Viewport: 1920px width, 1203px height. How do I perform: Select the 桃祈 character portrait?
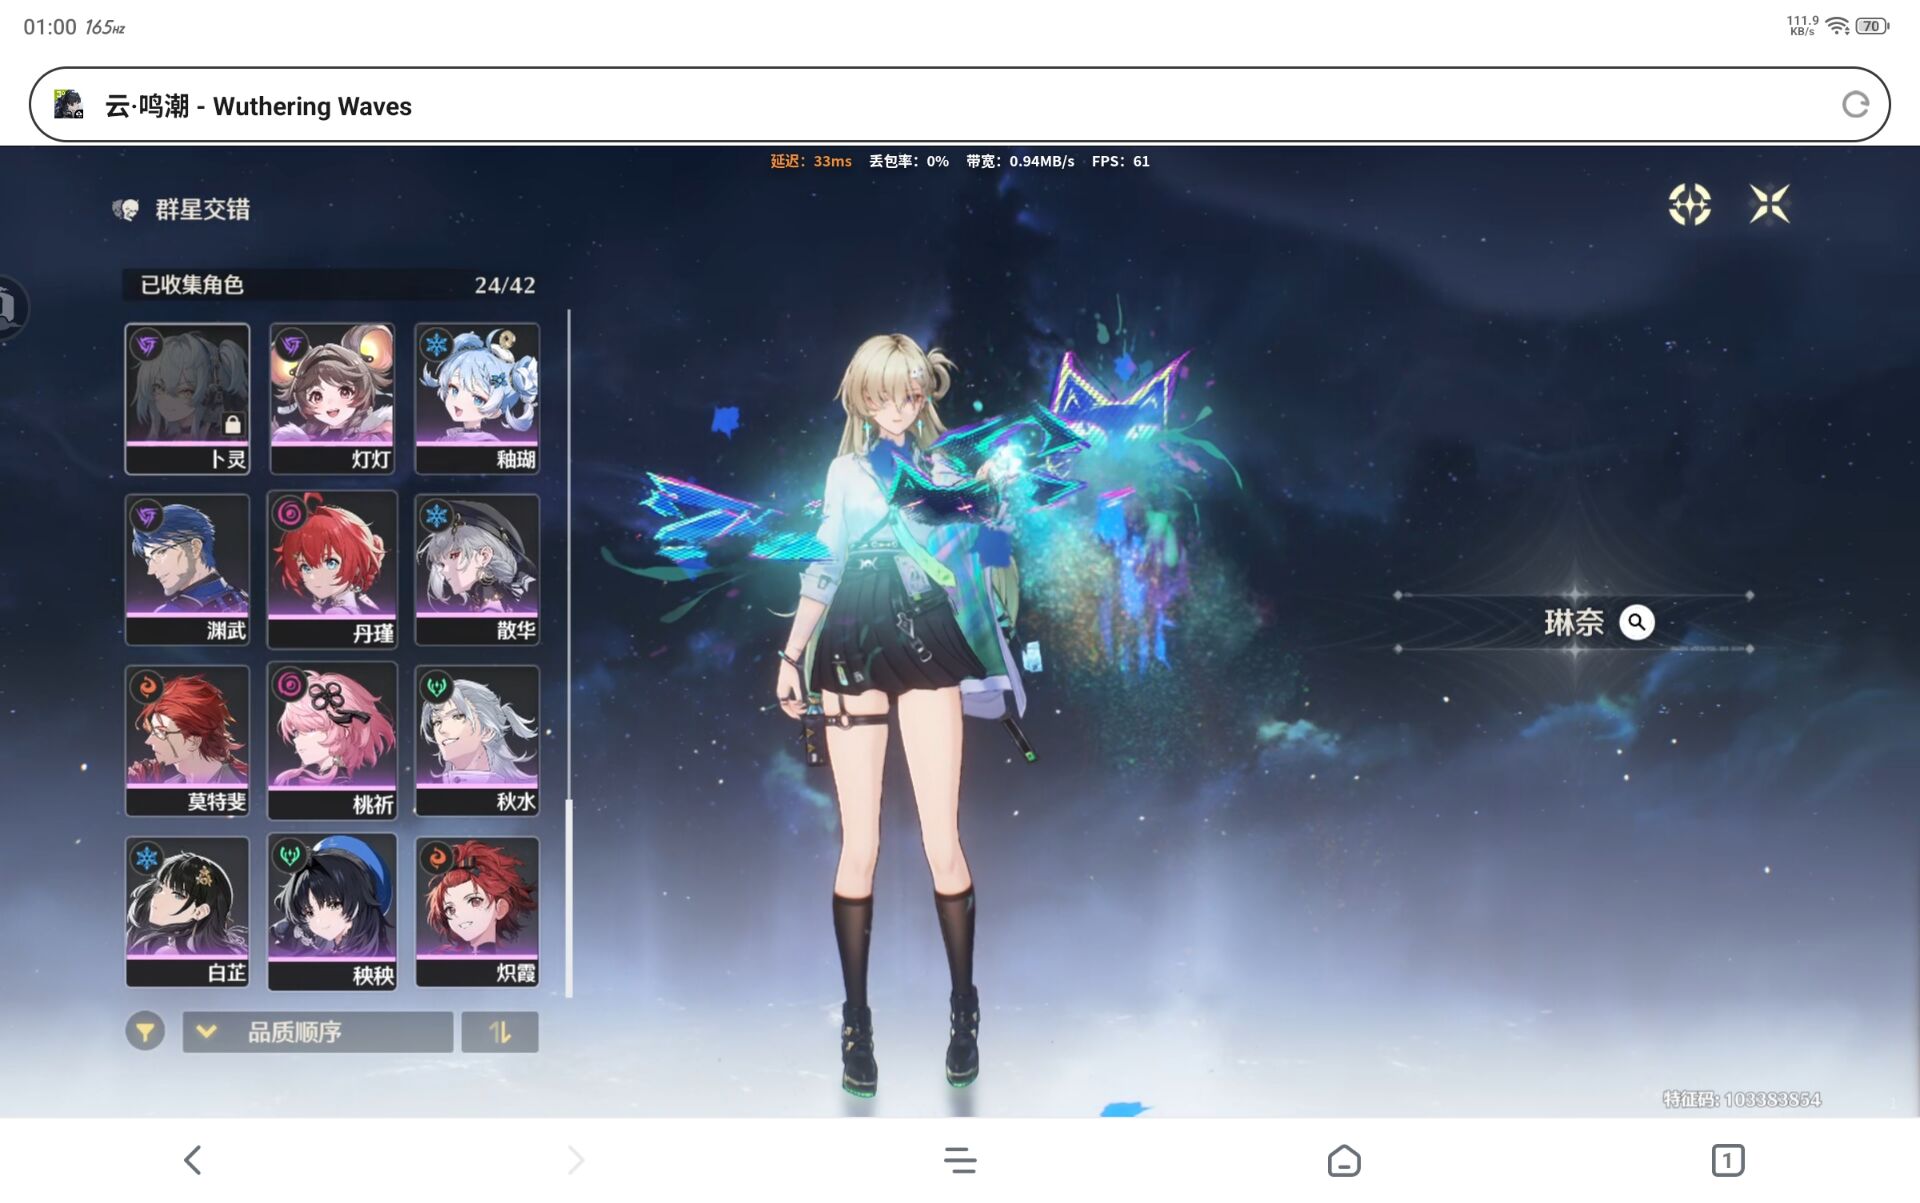[332, 740]
